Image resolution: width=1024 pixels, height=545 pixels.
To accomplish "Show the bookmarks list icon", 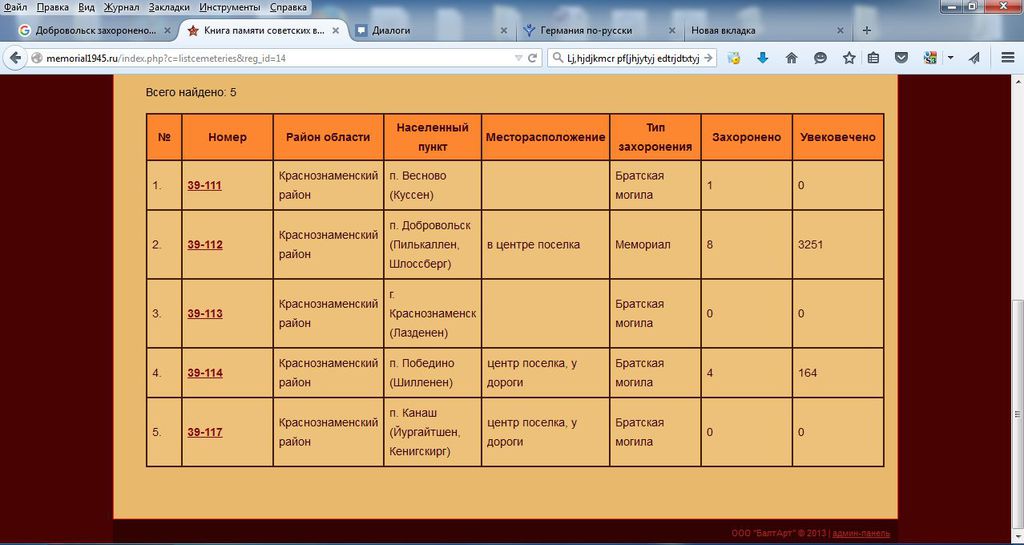I will point(873,58).
